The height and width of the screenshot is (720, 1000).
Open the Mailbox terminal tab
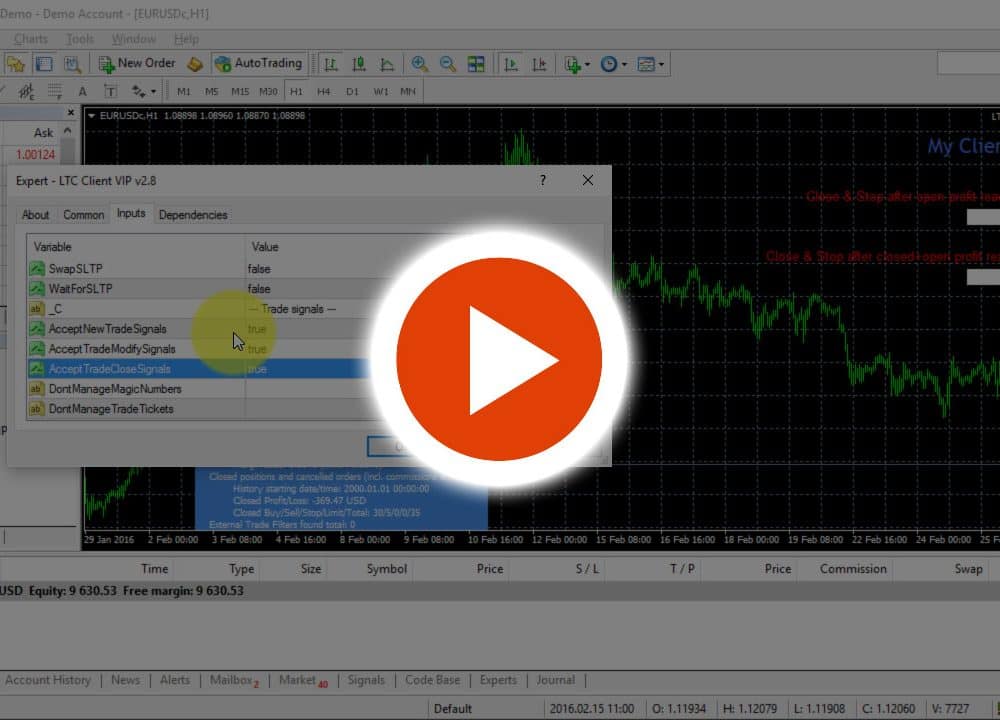pyautogui.click(x=234, y=680)
